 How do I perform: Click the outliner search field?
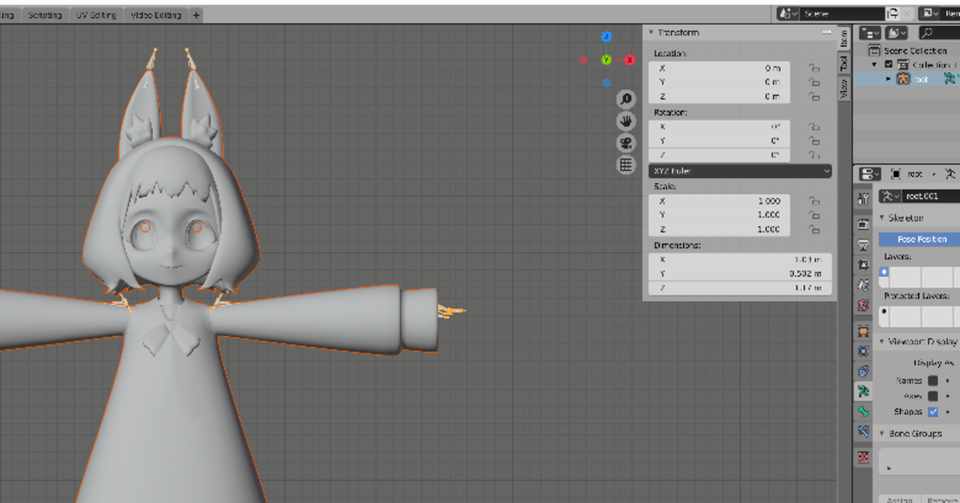click(940, 32)
